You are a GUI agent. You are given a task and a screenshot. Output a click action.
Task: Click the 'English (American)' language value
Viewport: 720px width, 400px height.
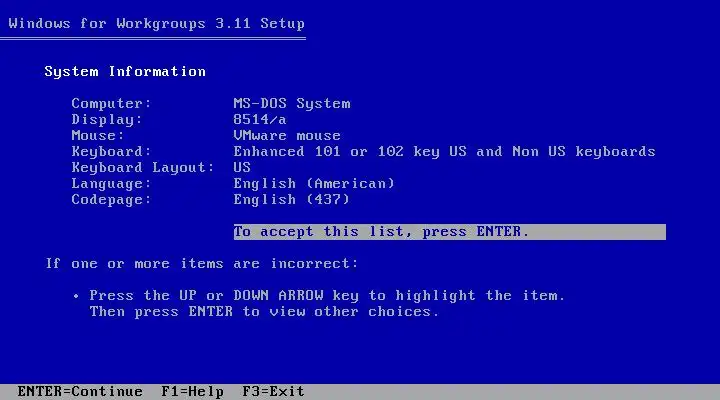click(x=314, y=184)
